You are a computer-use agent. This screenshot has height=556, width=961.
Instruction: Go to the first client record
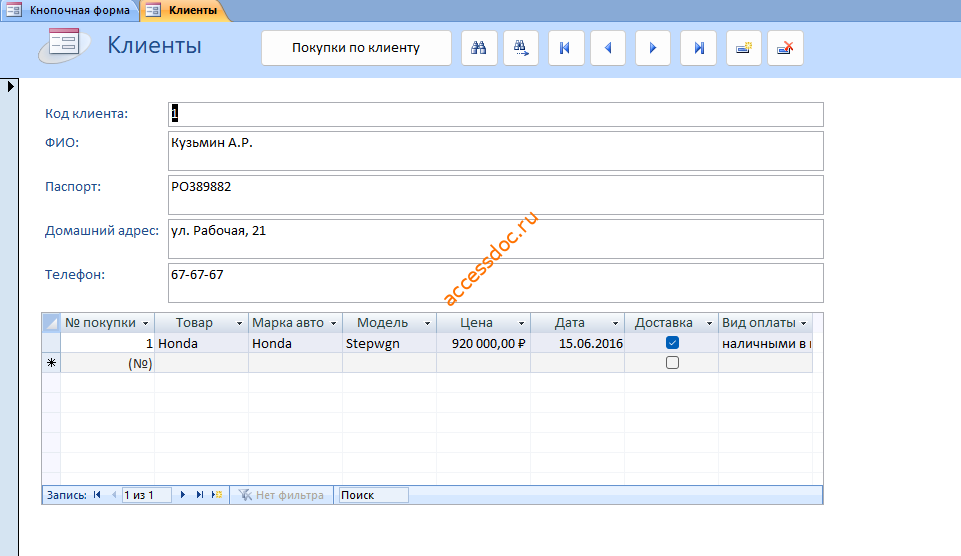(566, 48)
